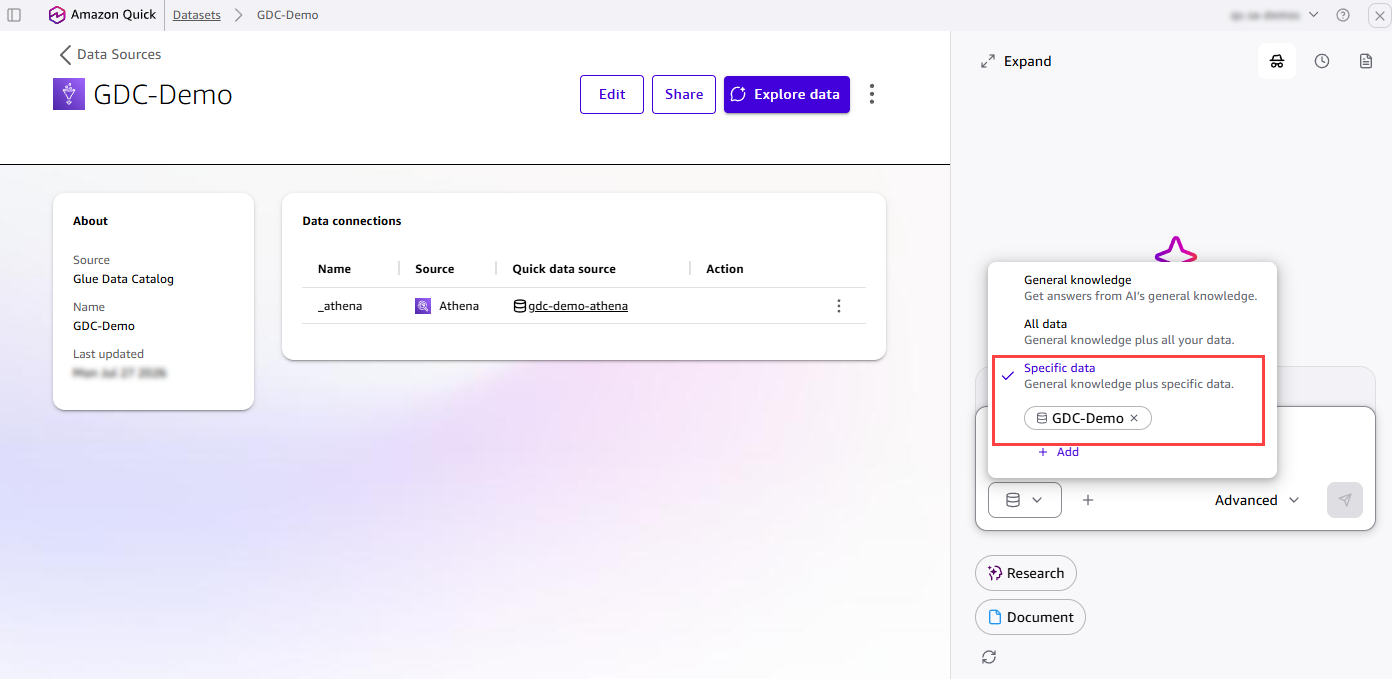
Task: Click the Document button
Action: [1030, 617]
